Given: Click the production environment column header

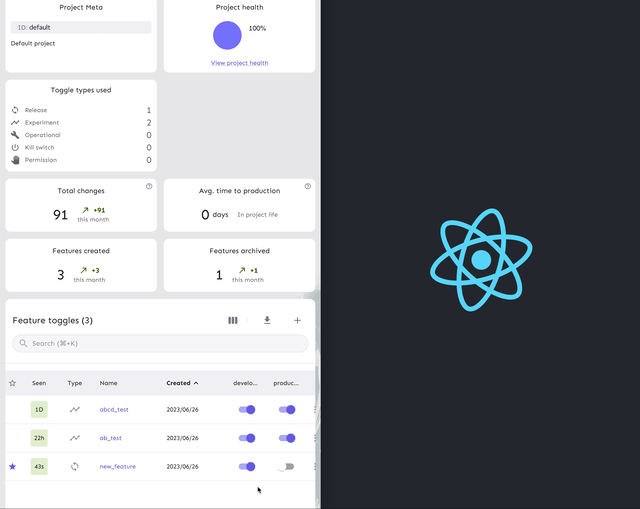Looking at the screenshot, I should coord(286,383).
